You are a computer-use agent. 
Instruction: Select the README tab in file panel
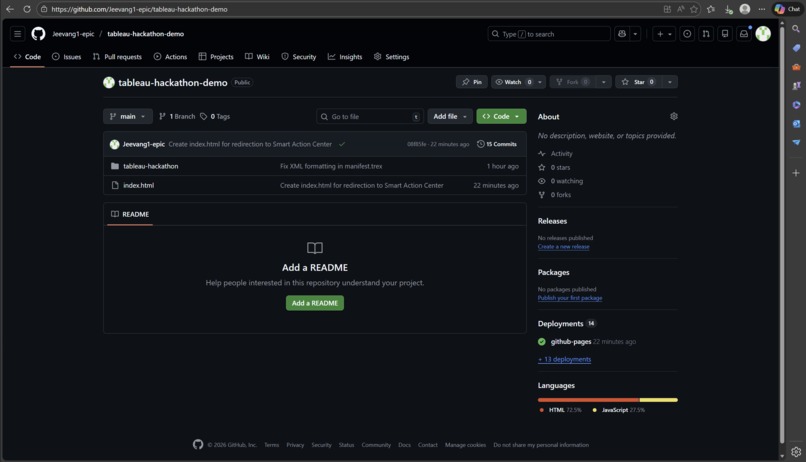point(130,214)
